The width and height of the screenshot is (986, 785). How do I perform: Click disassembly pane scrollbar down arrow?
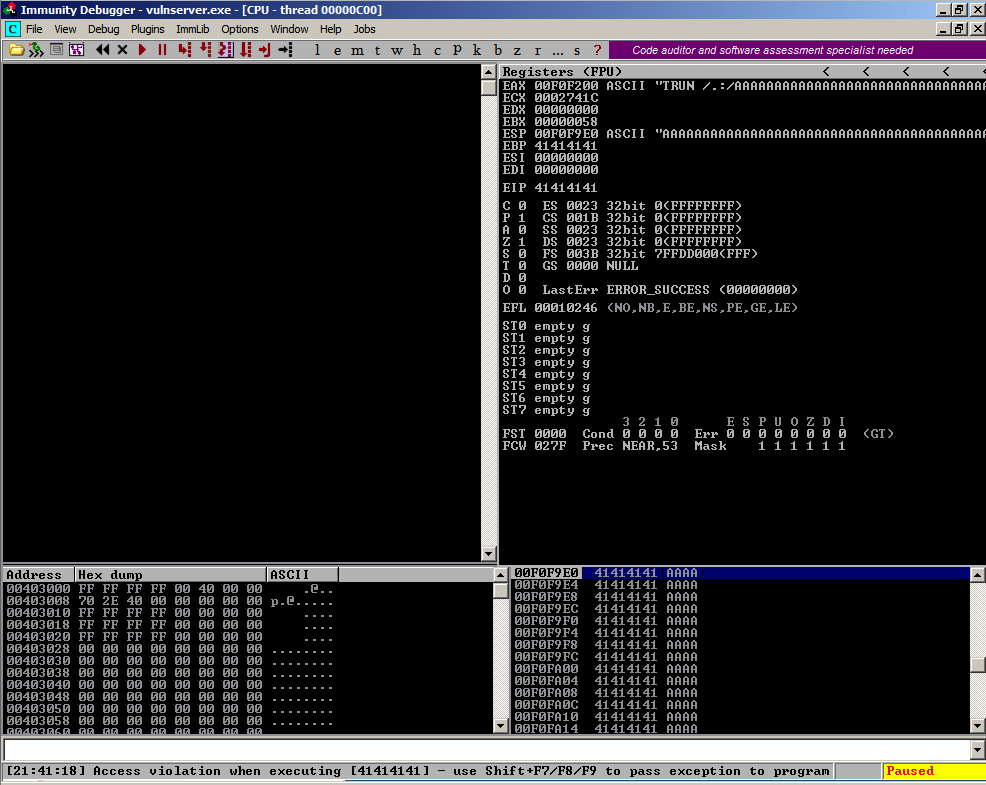tap(489, 554)
